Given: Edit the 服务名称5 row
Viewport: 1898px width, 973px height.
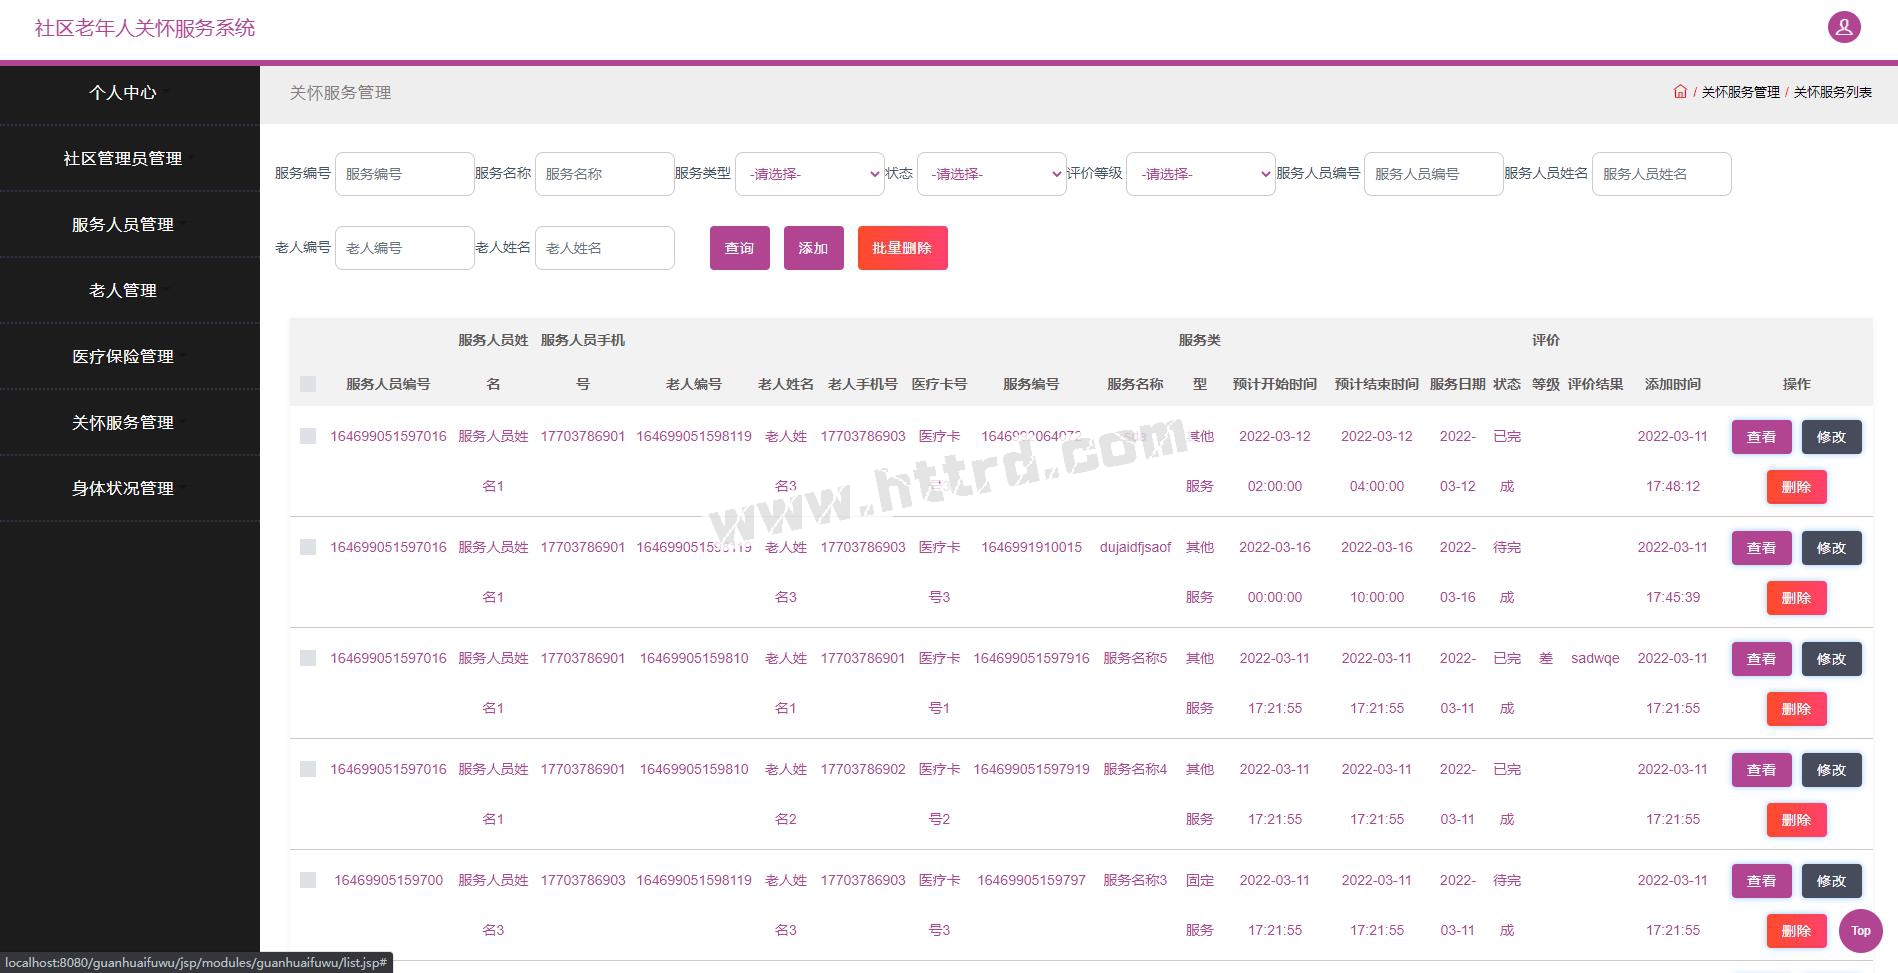Looking at the screenshot, I should coord(1832,659).
